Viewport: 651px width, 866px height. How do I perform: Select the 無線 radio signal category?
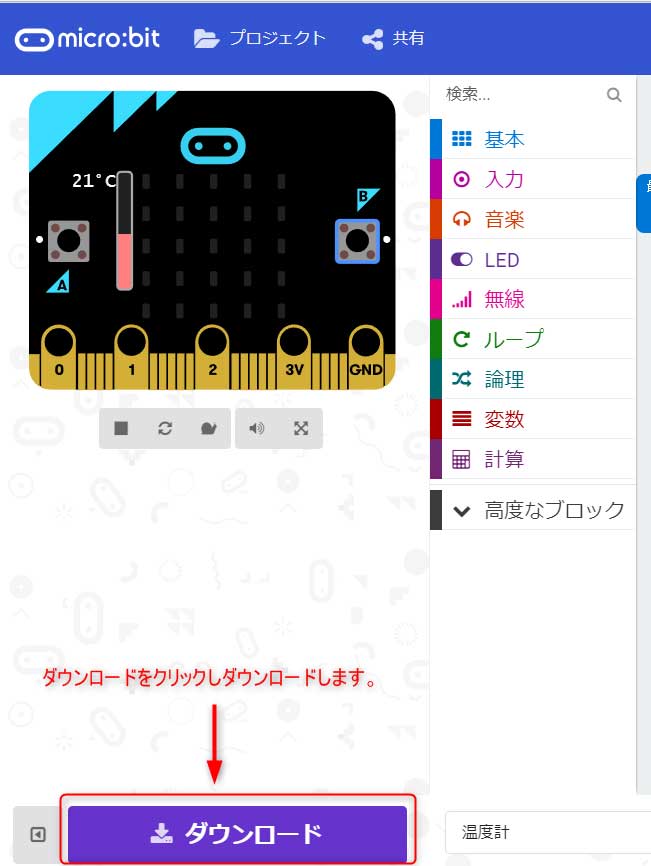[532, 299]
